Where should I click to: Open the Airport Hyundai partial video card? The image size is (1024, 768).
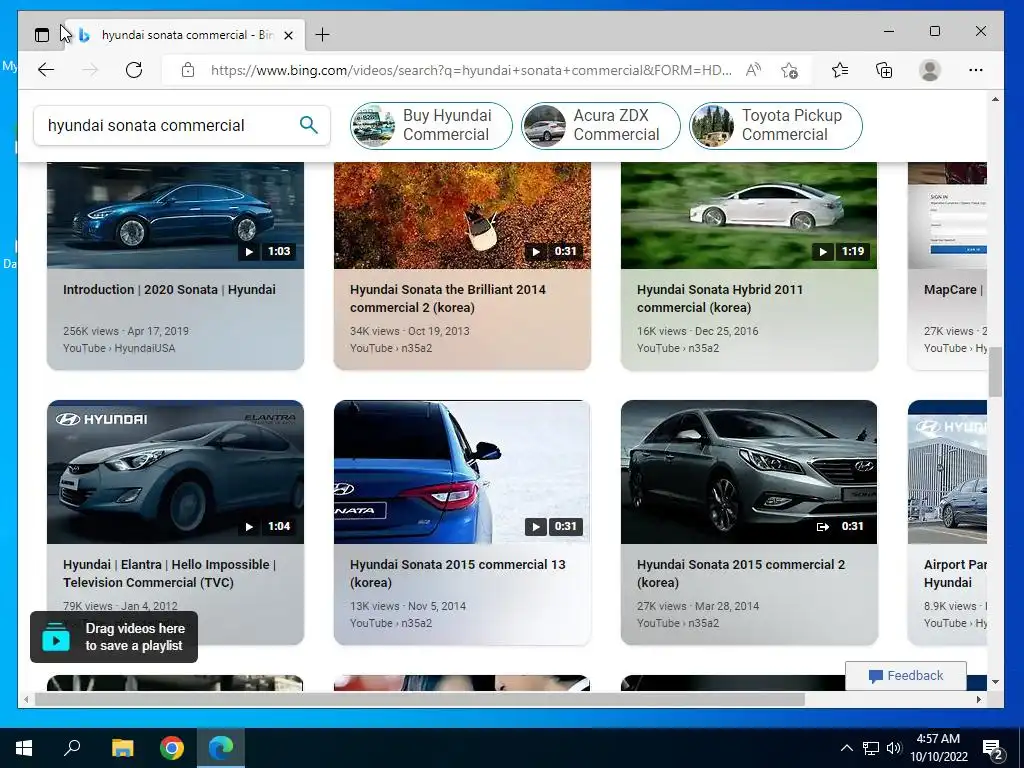tap(947, 522)
